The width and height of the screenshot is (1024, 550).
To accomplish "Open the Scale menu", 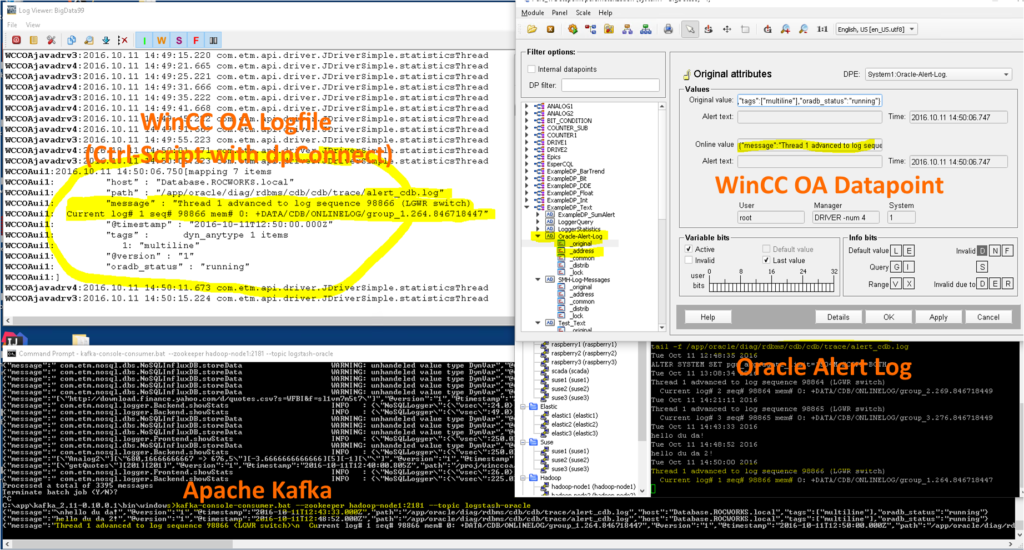I will point(583,12).
